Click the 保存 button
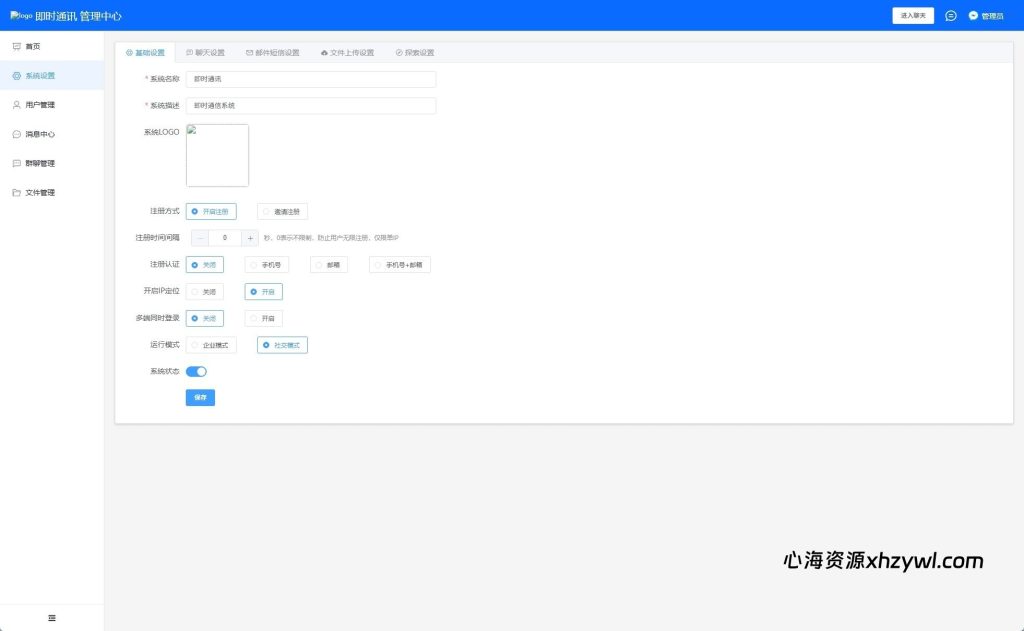Screen dimensions: 1024x631 point(200,397)
